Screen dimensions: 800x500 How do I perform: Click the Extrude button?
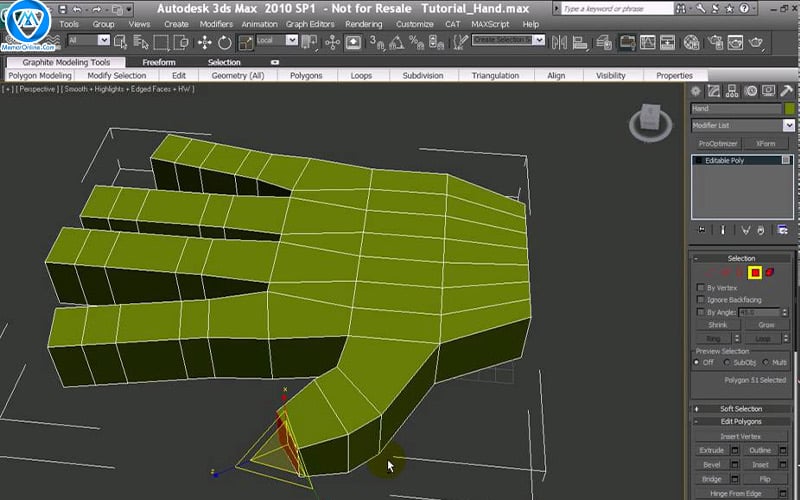coord(712,451)
